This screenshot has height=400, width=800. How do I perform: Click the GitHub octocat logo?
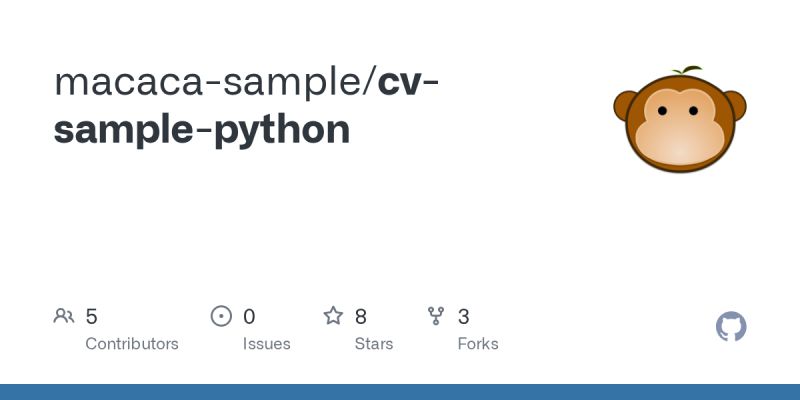[731, 327]
